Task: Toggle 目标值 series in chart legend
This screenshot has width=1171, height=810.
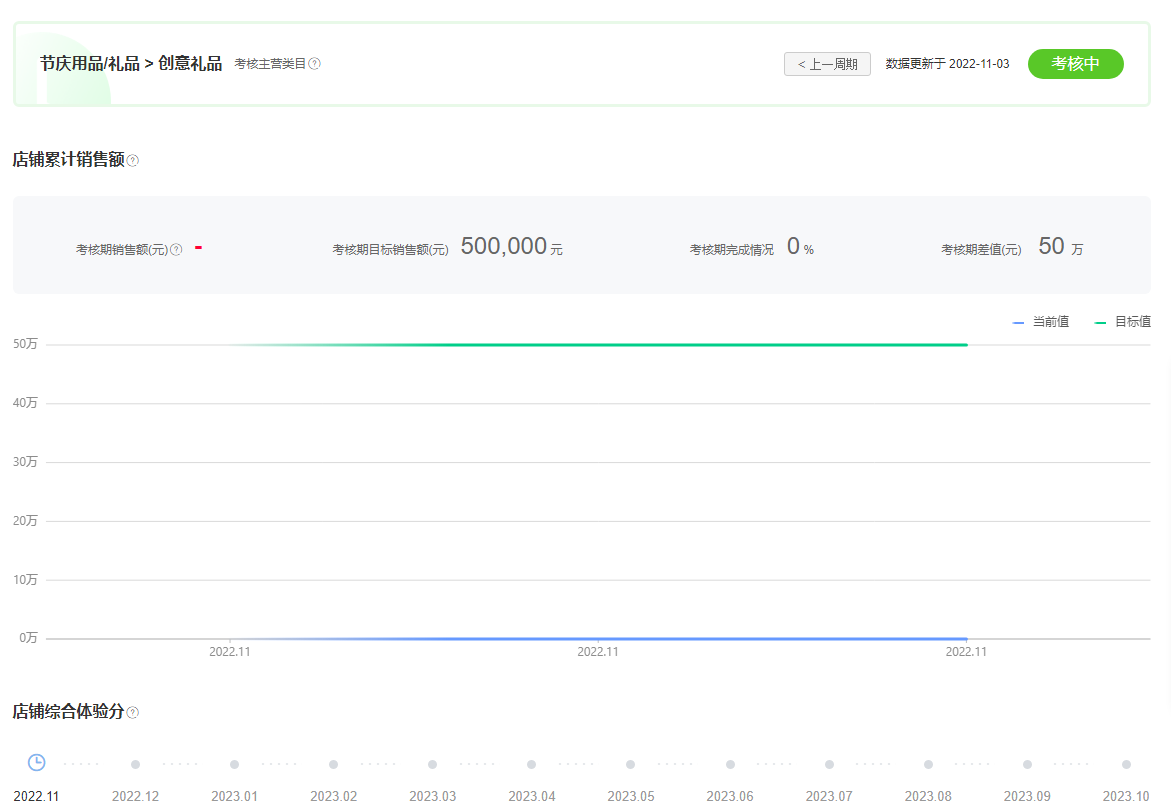Action: (x=1122, y=322)
